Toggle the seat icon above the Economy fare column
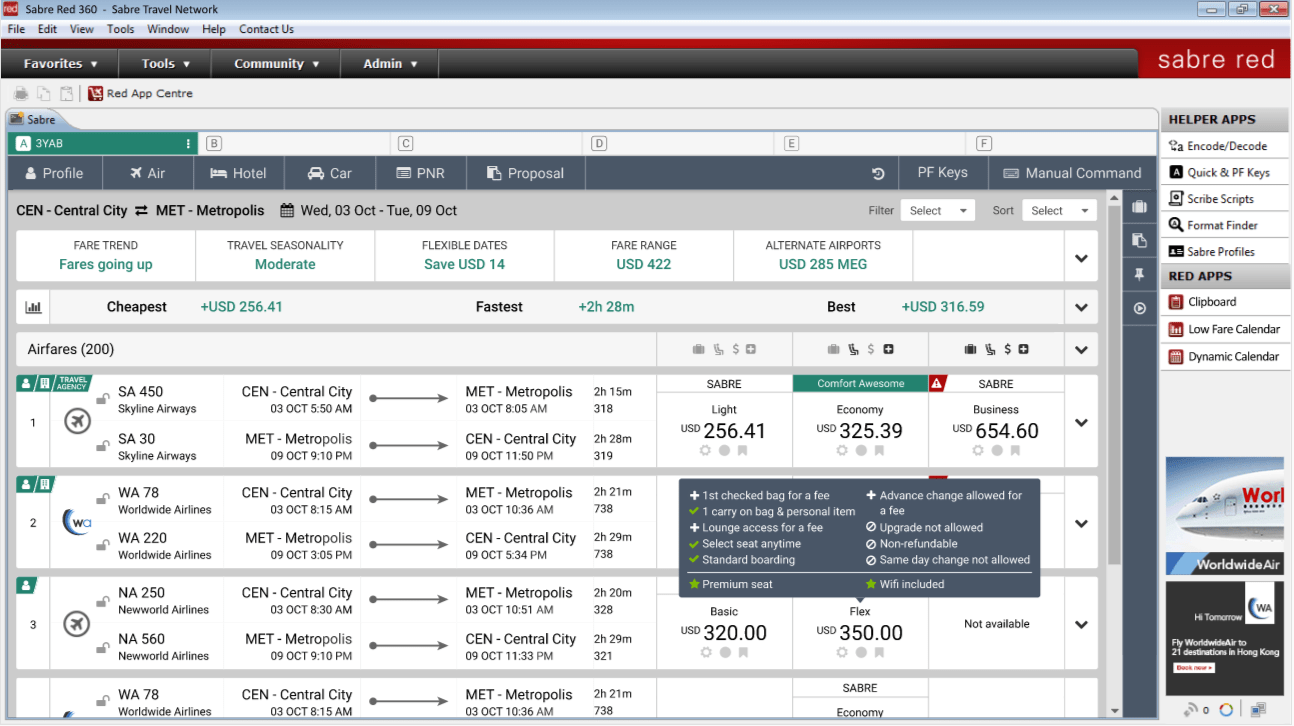 853,349
